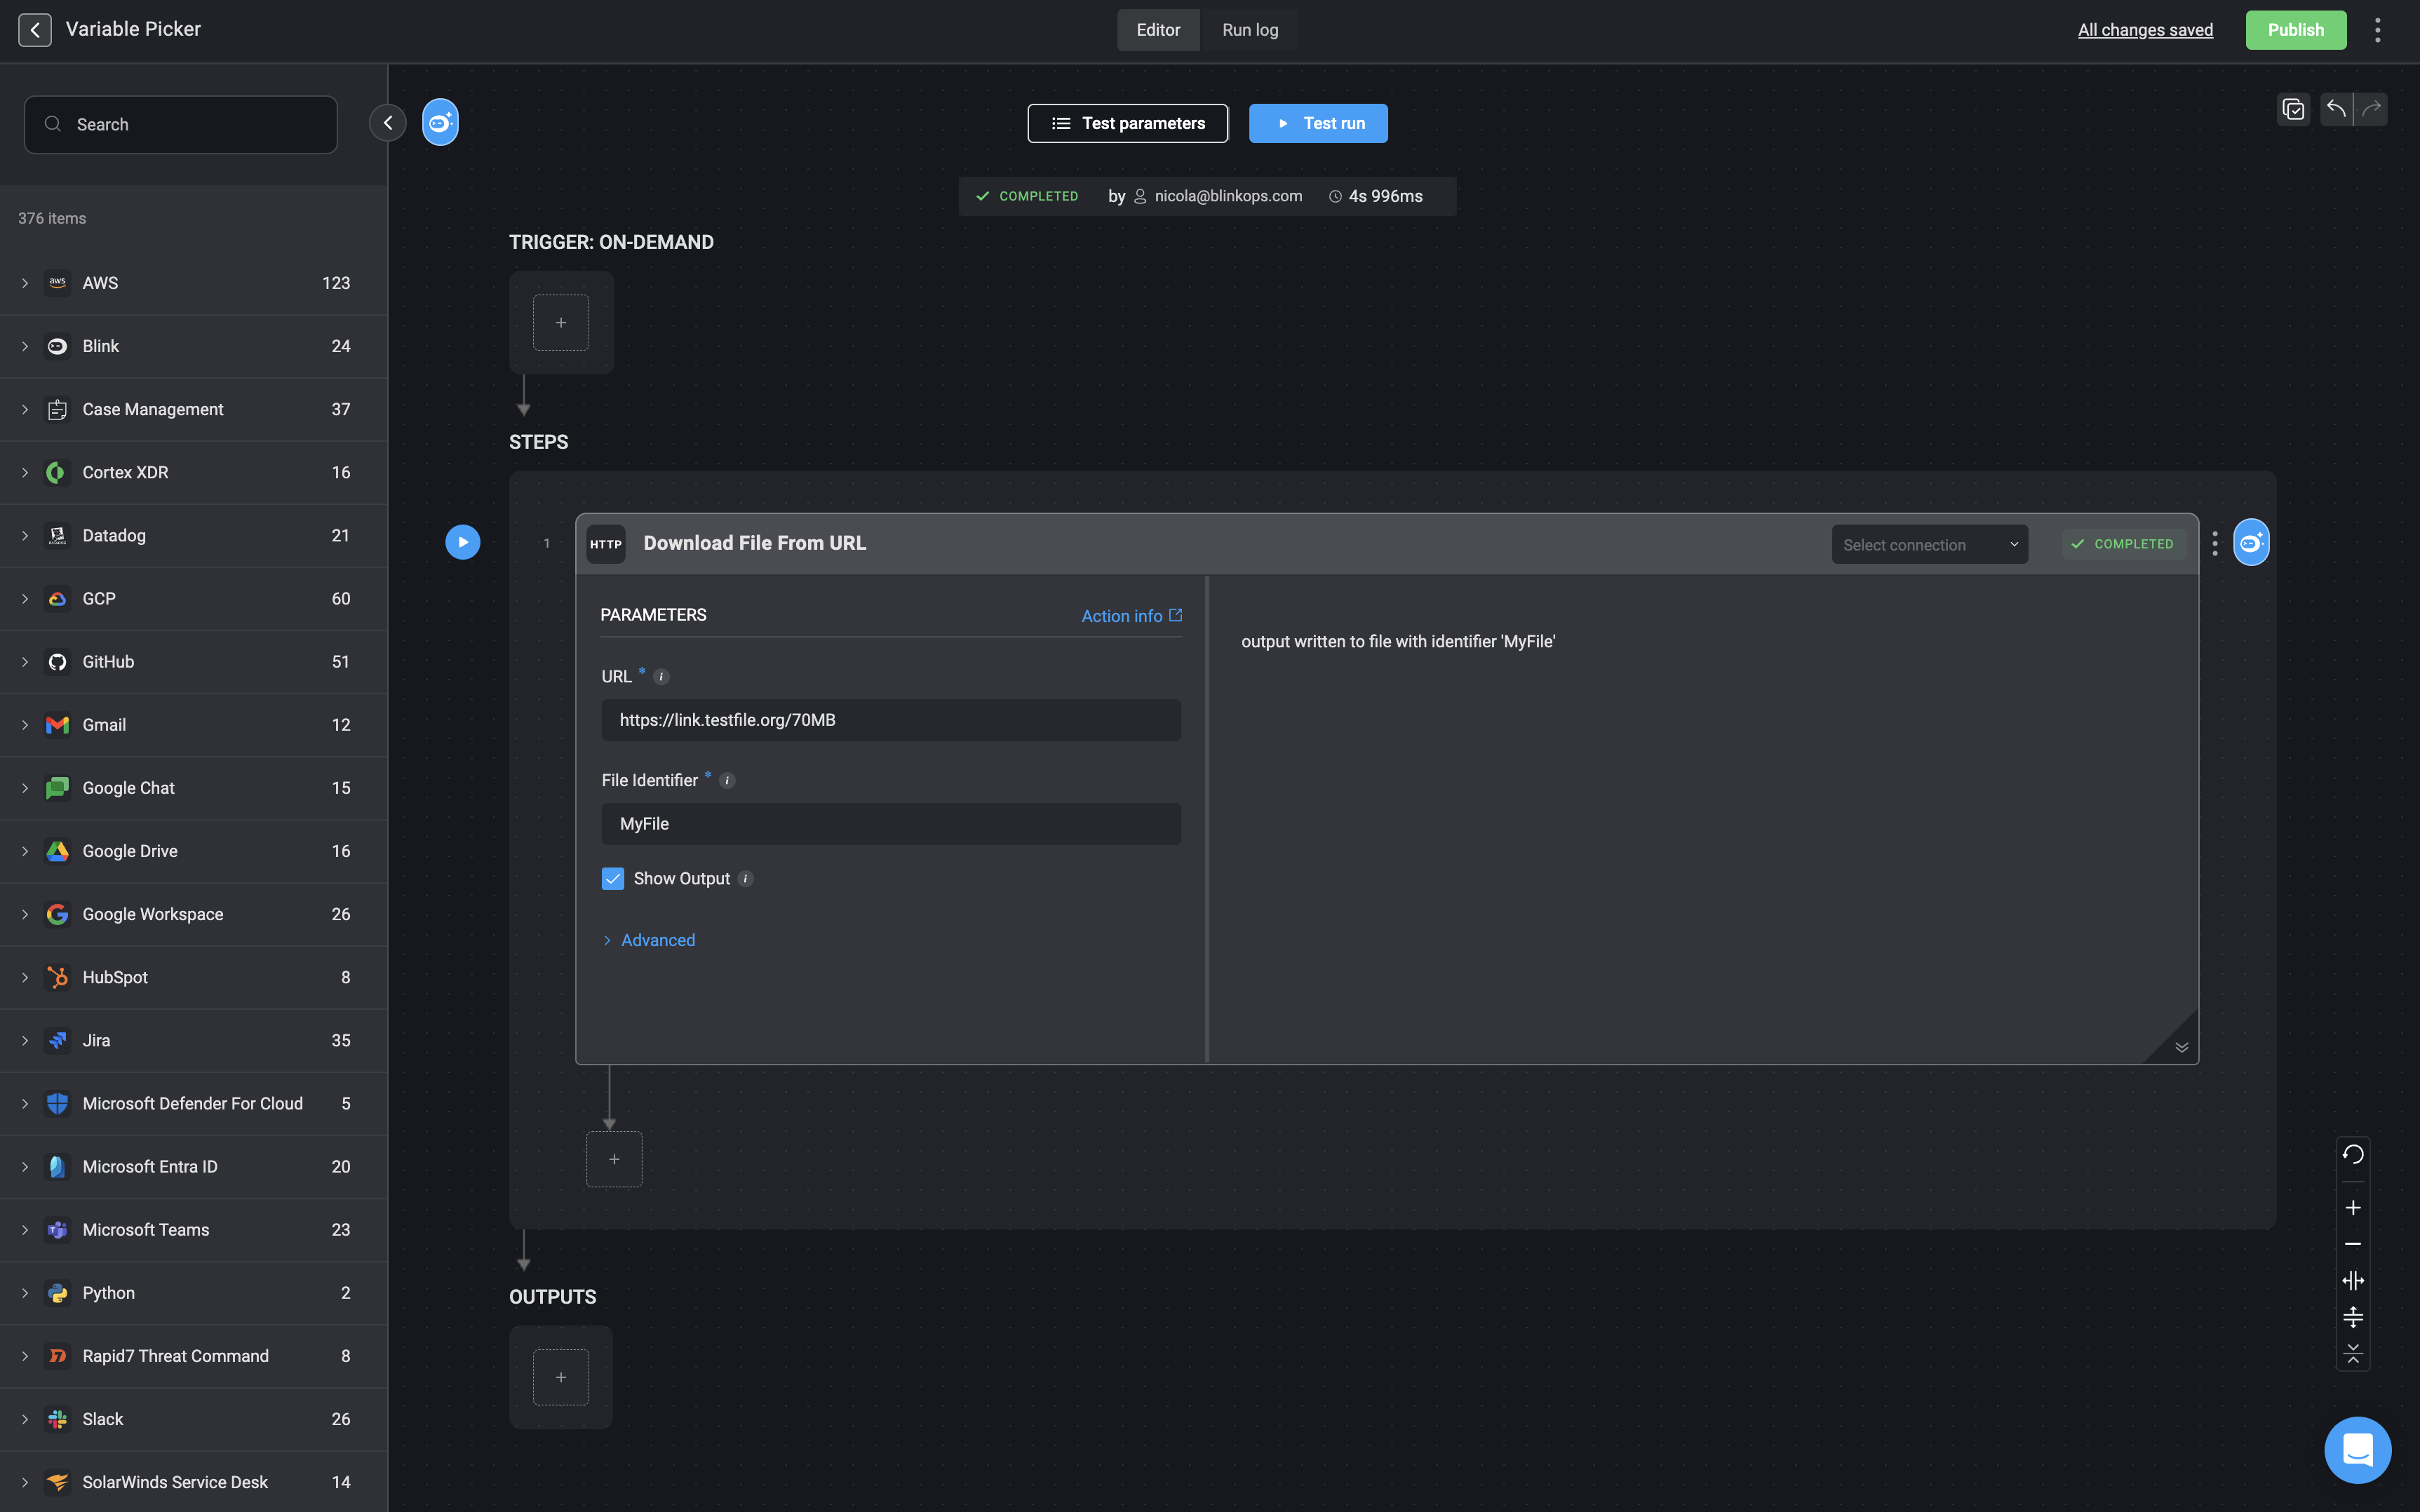Switch to the Run log tab
The width and height of the screenshot is (2420, 1512).
(x=1250, y=30)
